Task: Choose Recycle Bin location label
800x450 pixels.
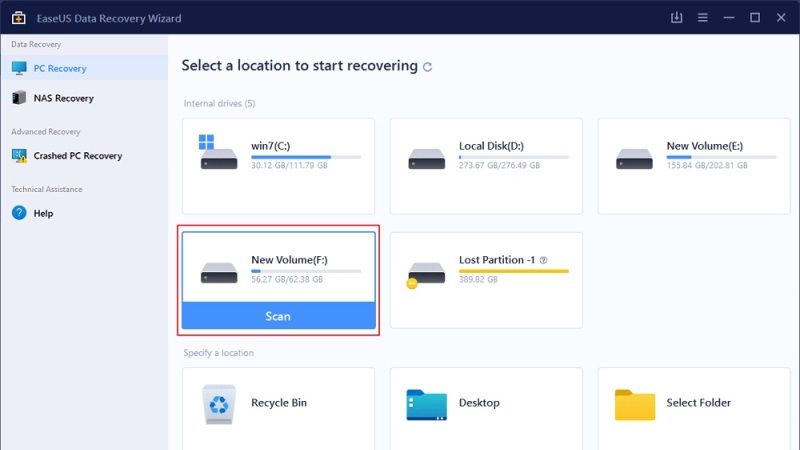Action: (x=279, y=403)
